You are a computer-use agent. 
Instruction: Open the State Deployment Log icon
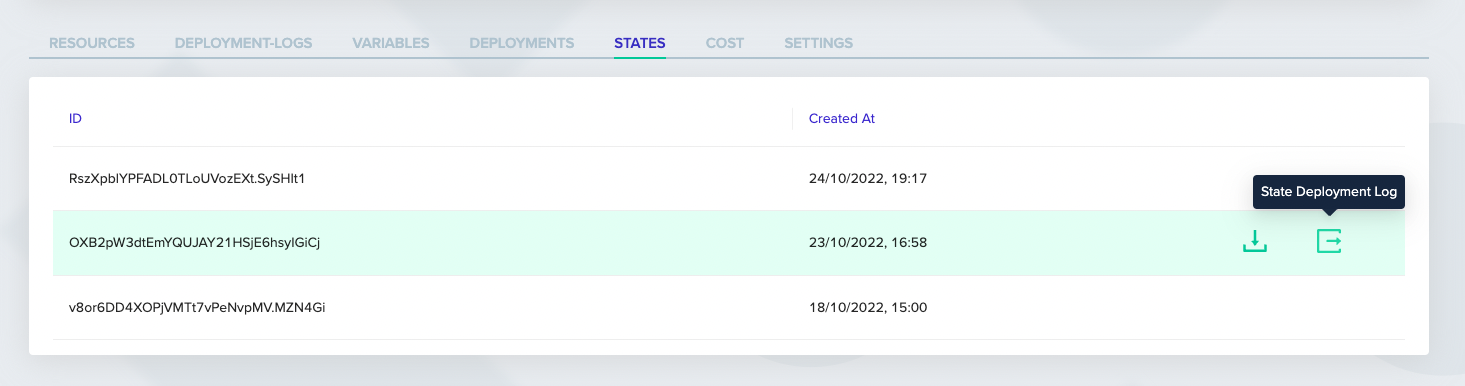click(1329, 241)
